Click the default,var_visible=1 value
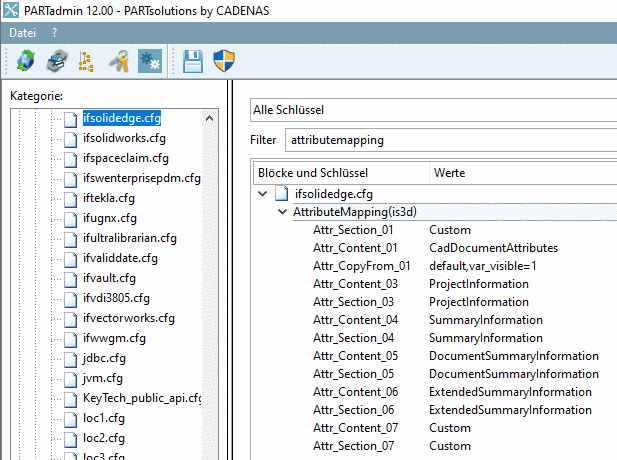Viewport: 617px width, 460px height. tap(483, 266)
